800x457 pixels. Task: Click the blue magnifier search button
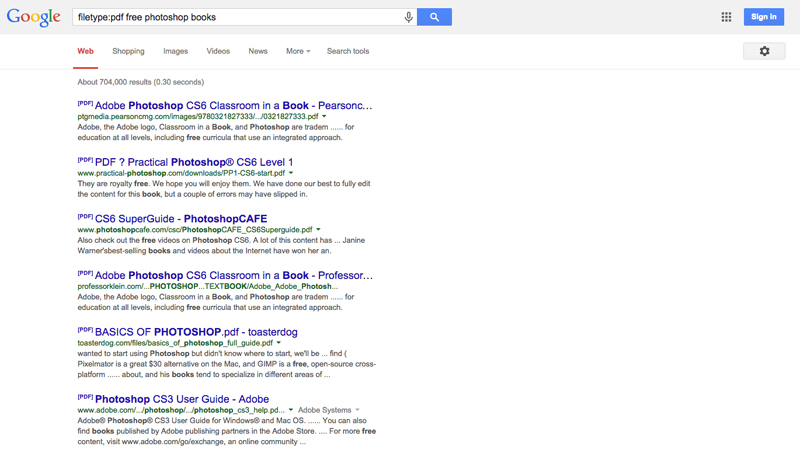click(x=434, y=17)
